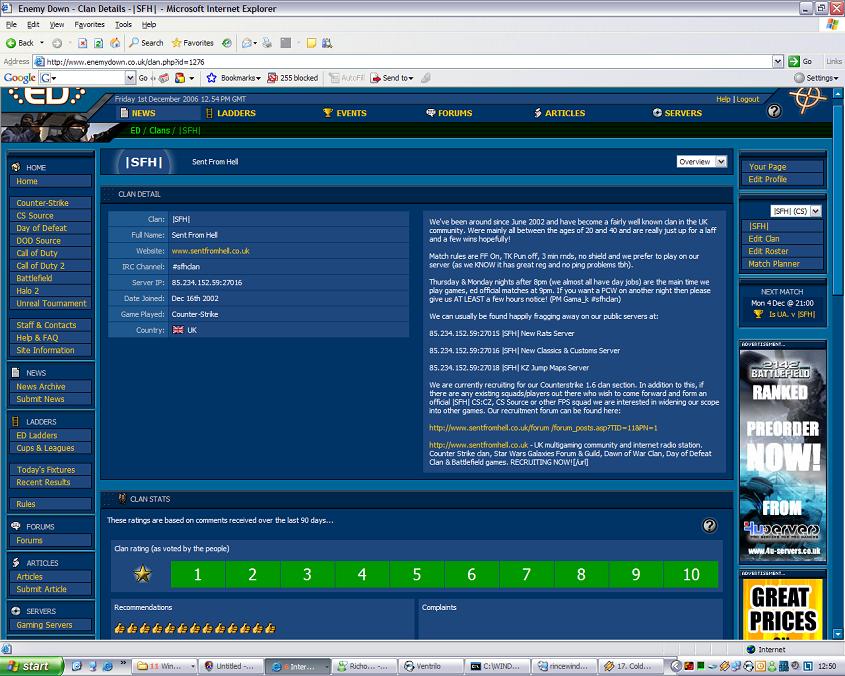This screenshot has height=676, width=845.
Task: Click the AutoFill button on the Google toolbar
Action: coord(347,78)
